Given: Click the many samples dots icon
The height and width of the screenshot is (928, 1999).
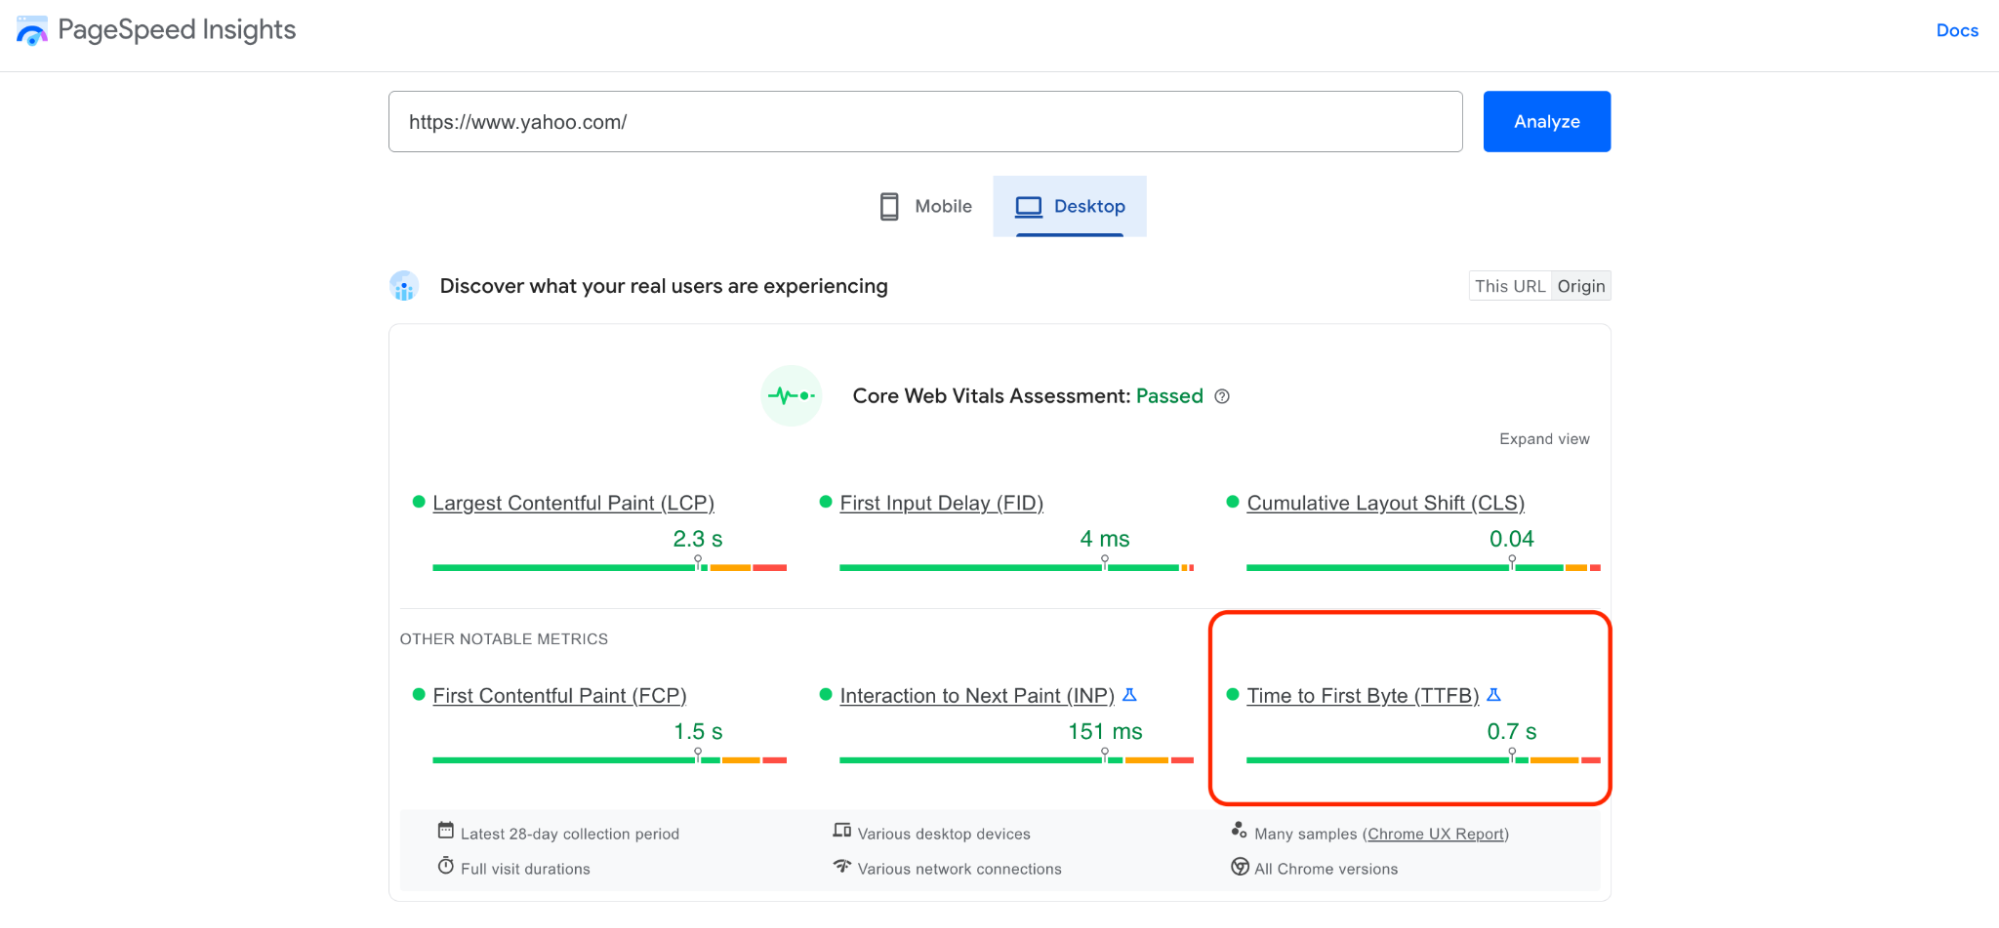Looking at the screenshot, I should click(x=1239, y=830).
